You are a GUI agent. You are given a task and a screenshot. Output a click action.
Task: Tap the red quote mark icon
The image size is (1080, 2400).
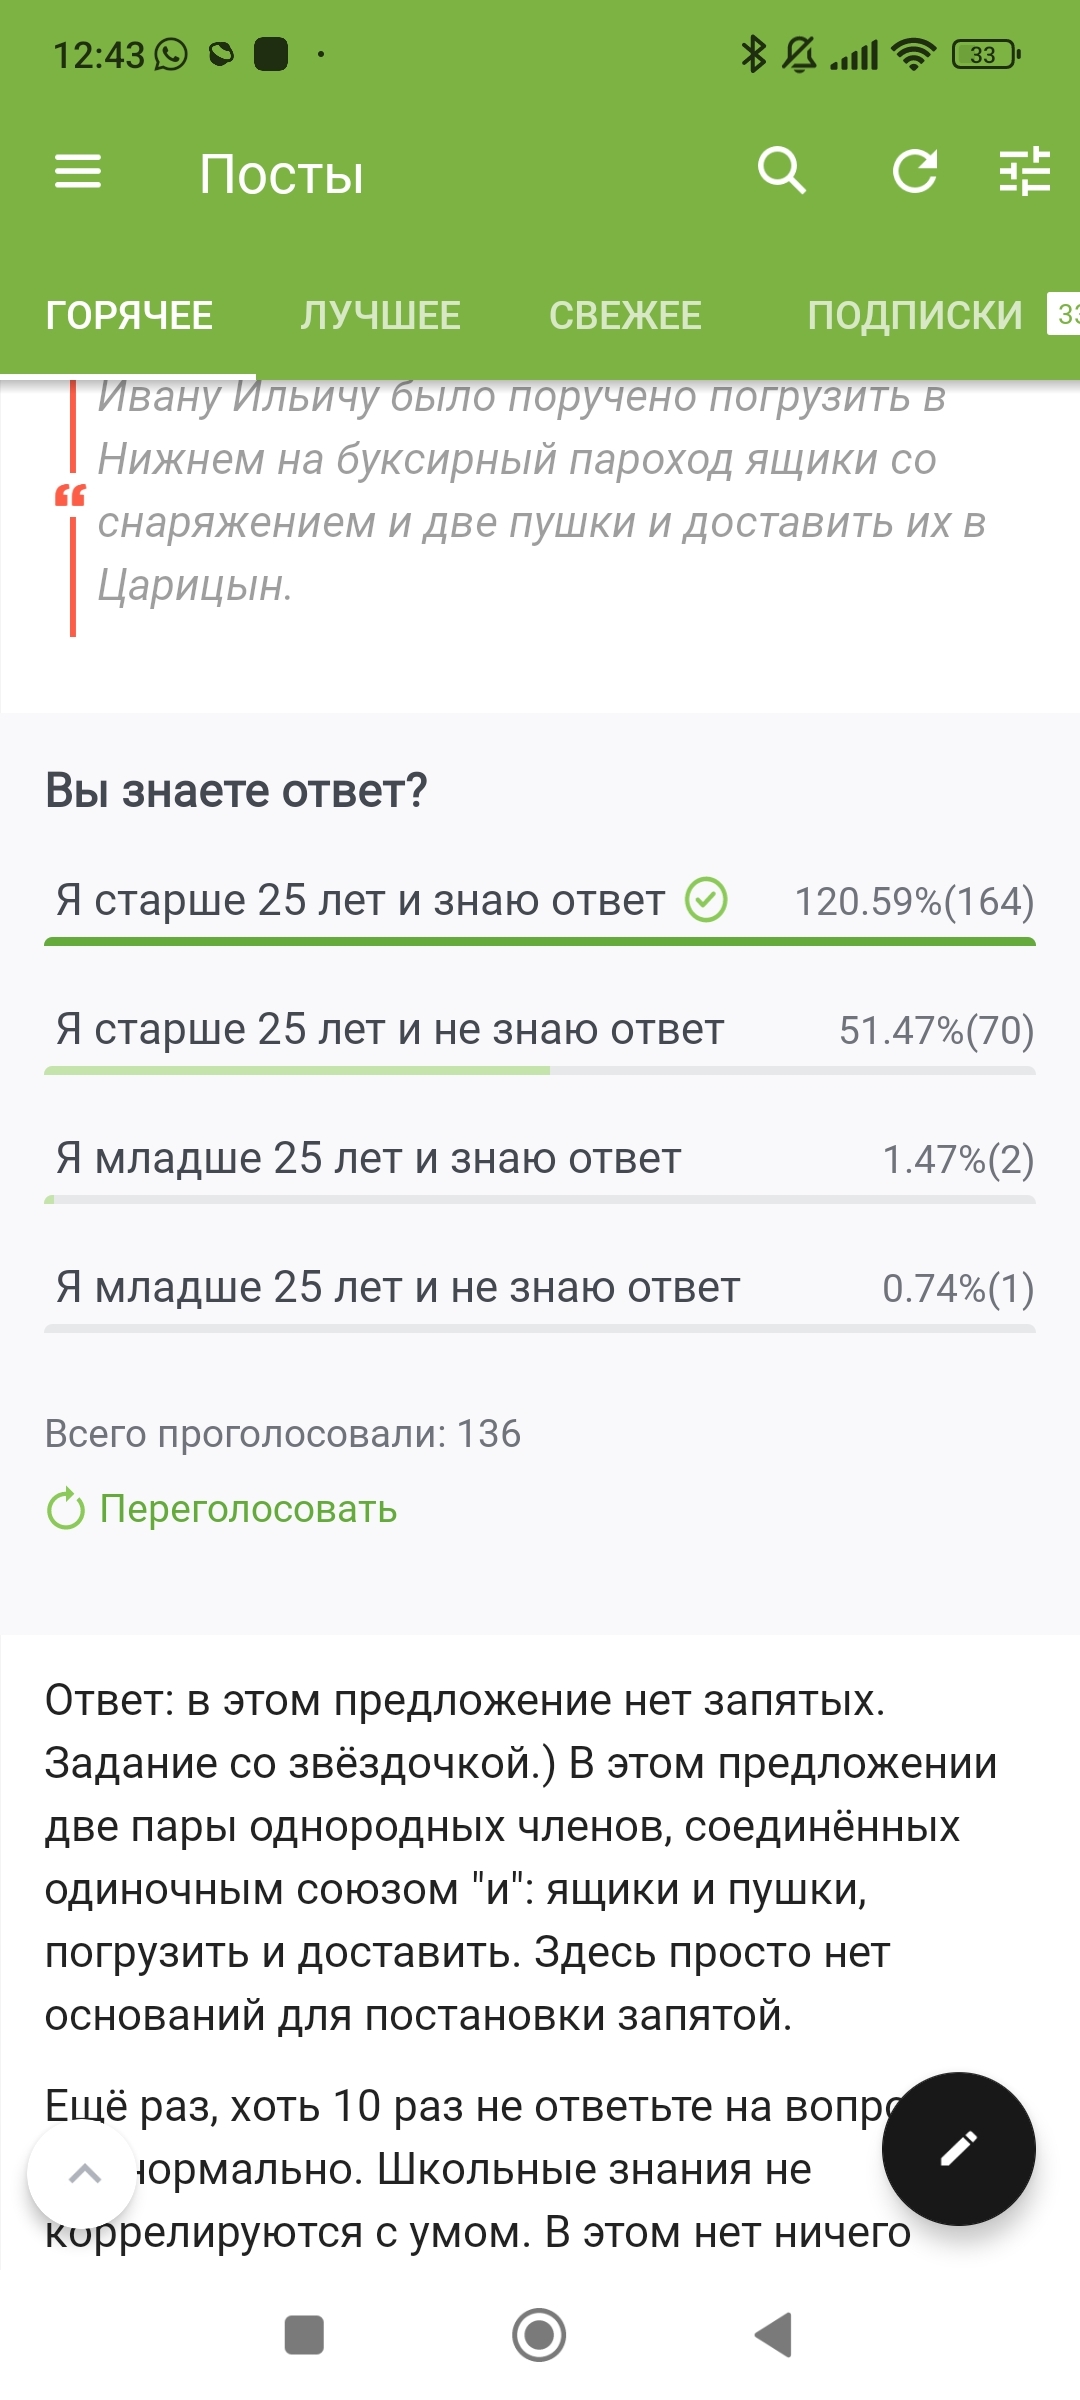70,495
